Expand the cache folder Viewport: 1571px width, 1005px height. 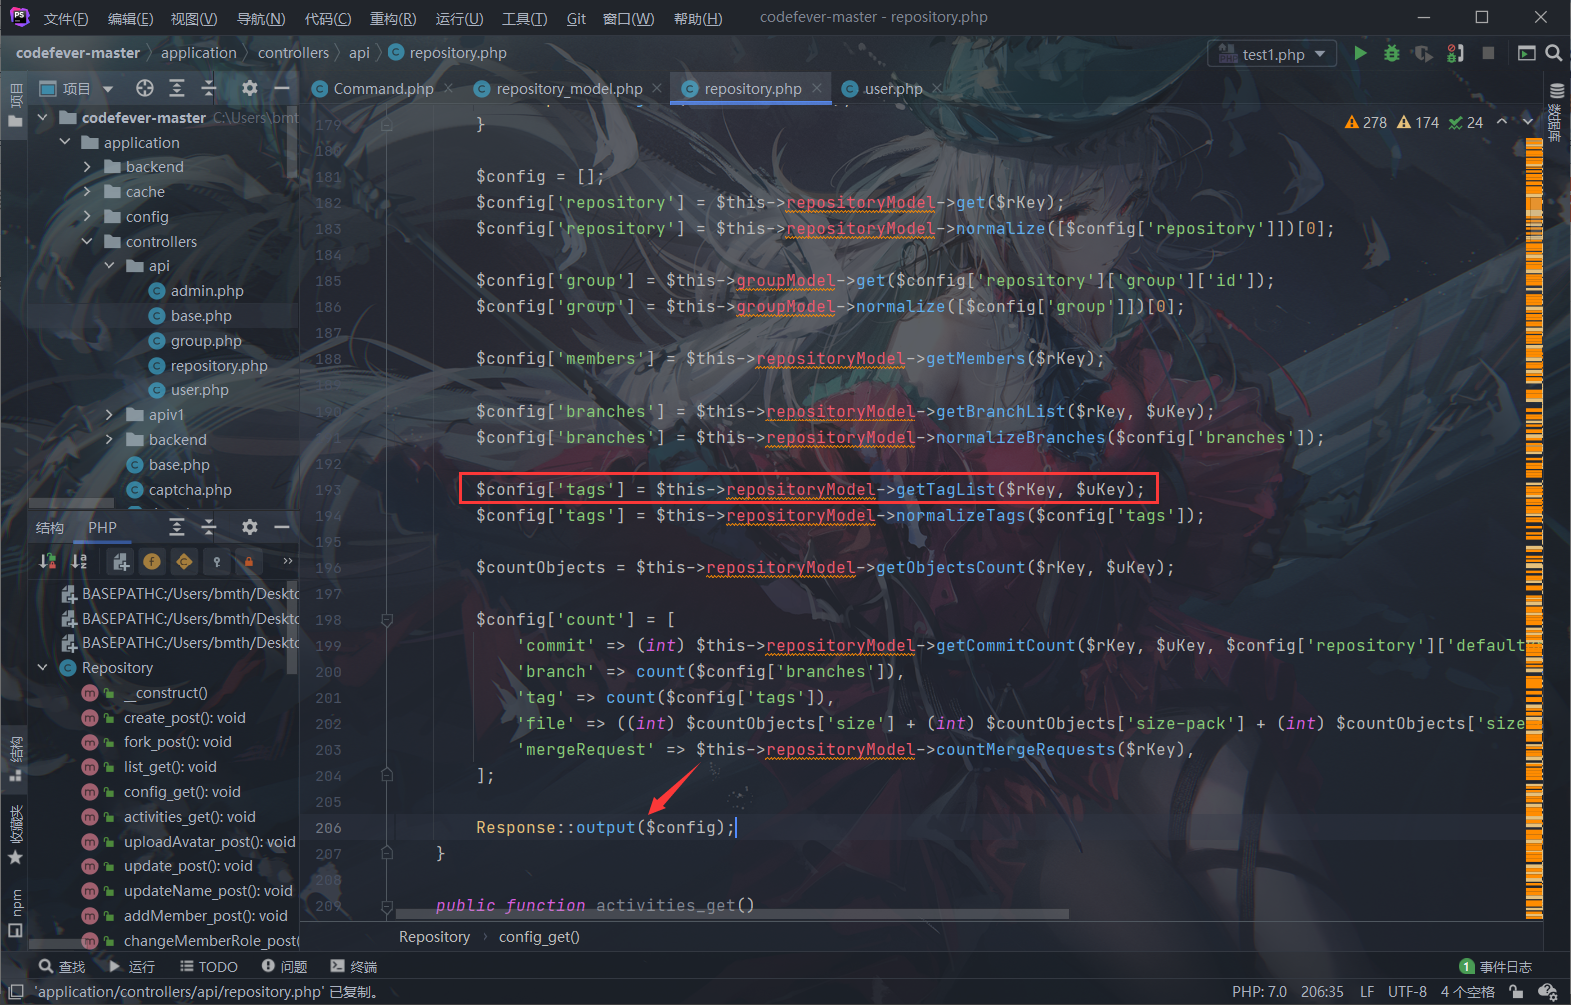(x=87, y=192)
